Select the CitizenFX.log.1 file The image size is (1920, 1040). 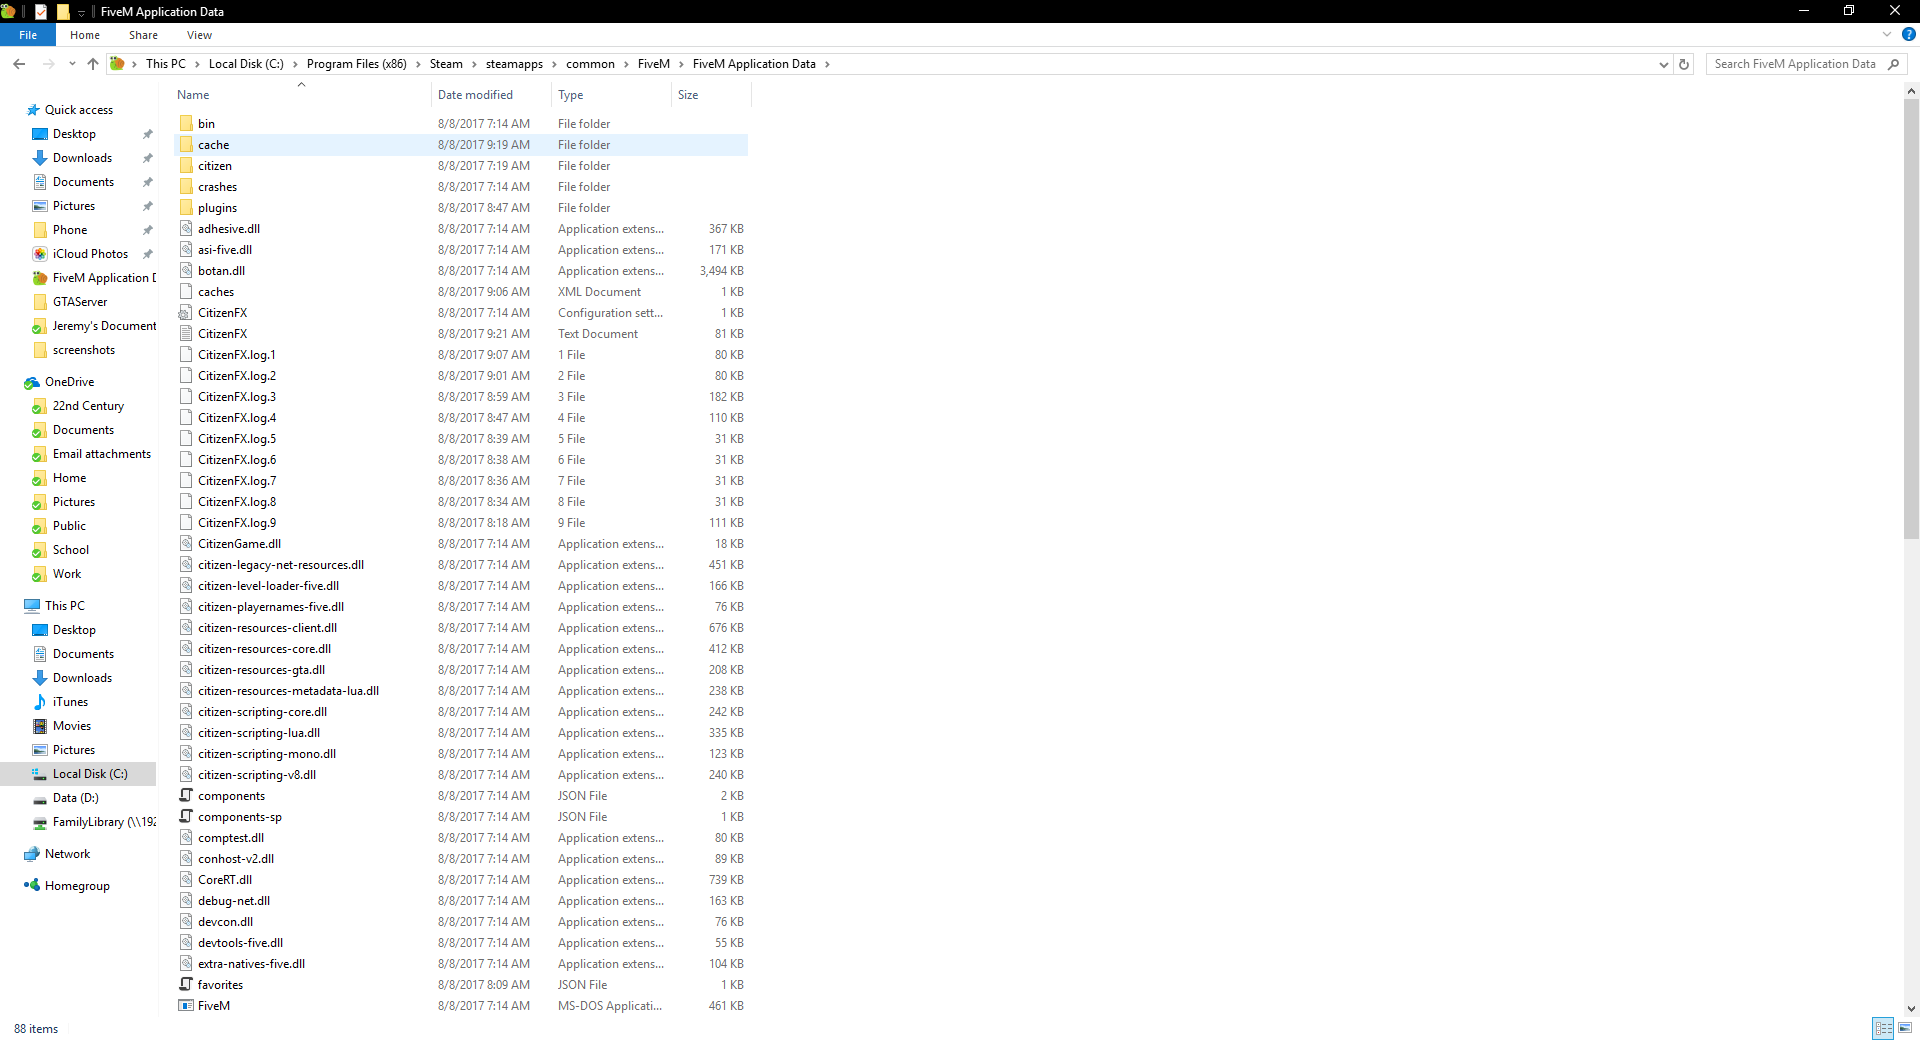(461, 355)
